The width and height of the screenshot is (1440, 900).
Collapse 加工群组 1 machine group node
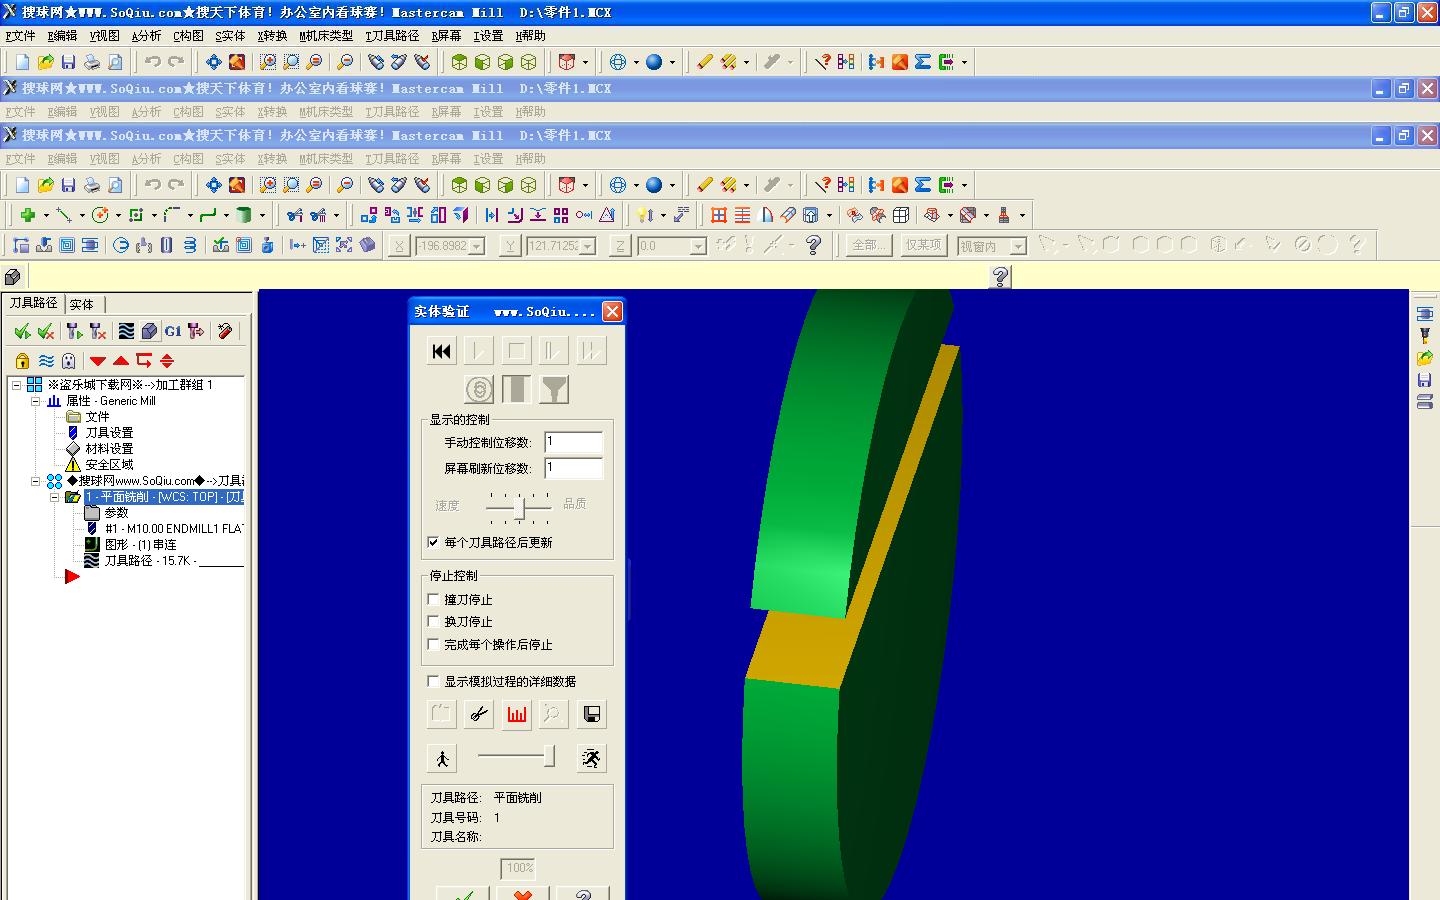click(17, 385)
